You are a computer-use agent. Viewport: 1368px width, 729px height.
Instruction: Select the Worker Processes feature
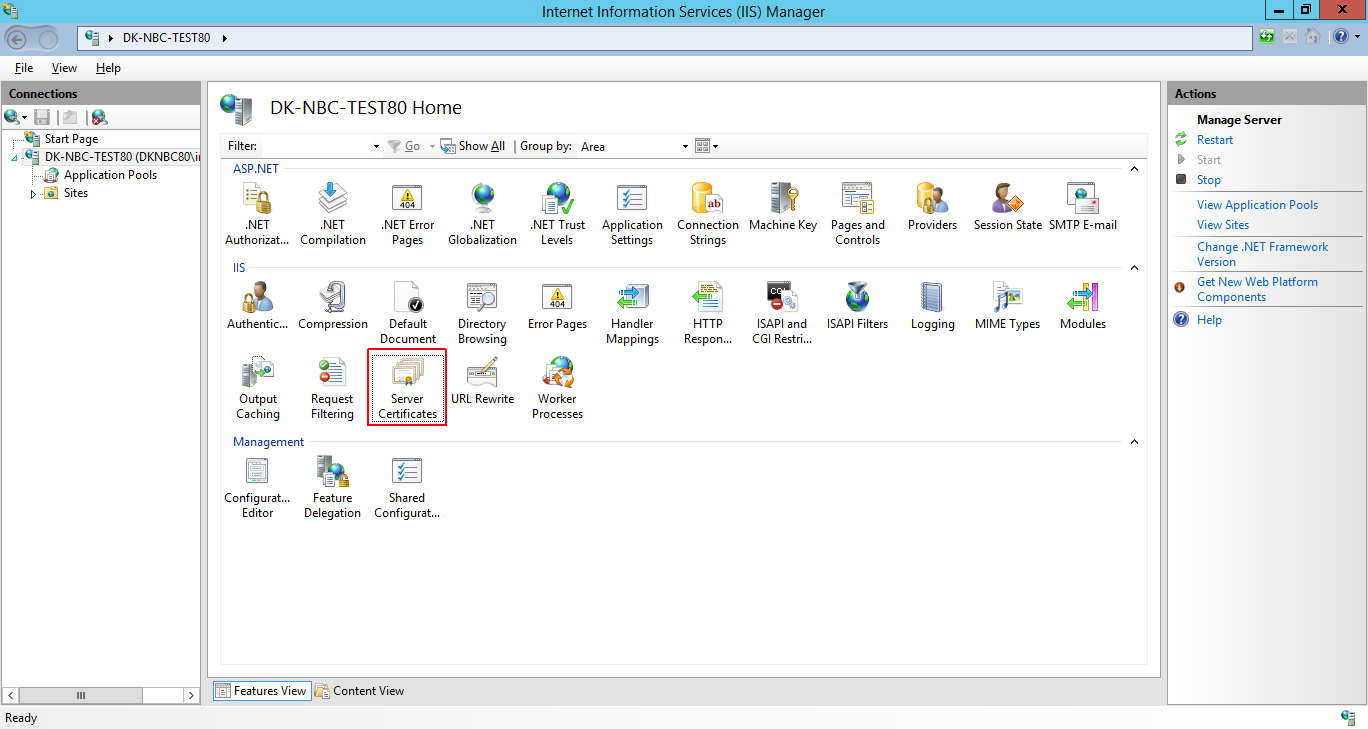556,387
